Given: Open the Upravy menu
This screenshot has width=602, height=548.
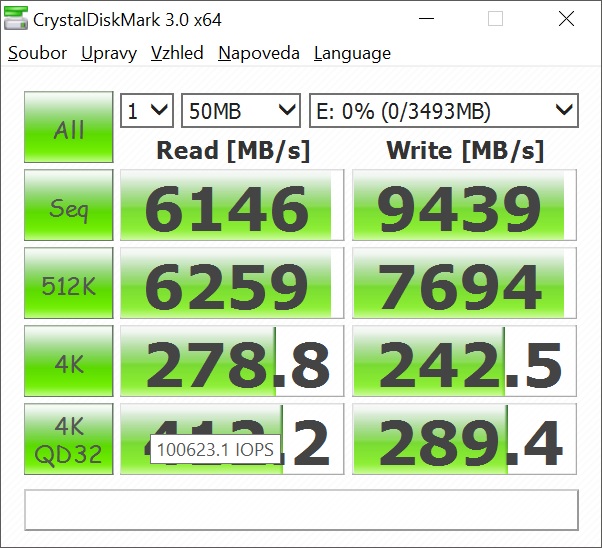Looking at the screenshot, I should [x=109, y=53].
